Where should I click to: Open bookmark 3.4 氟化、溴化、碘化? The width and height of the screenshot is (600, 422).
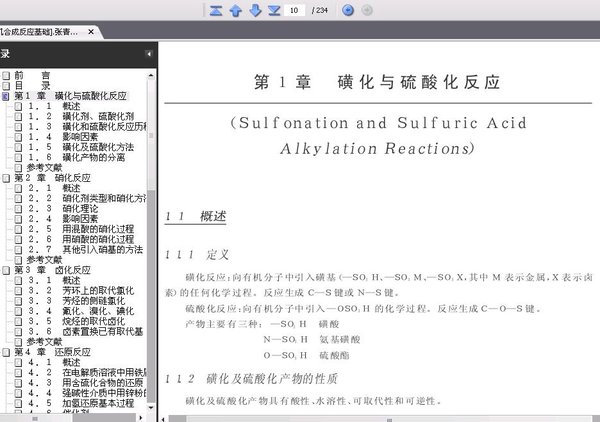click(81, 311)
